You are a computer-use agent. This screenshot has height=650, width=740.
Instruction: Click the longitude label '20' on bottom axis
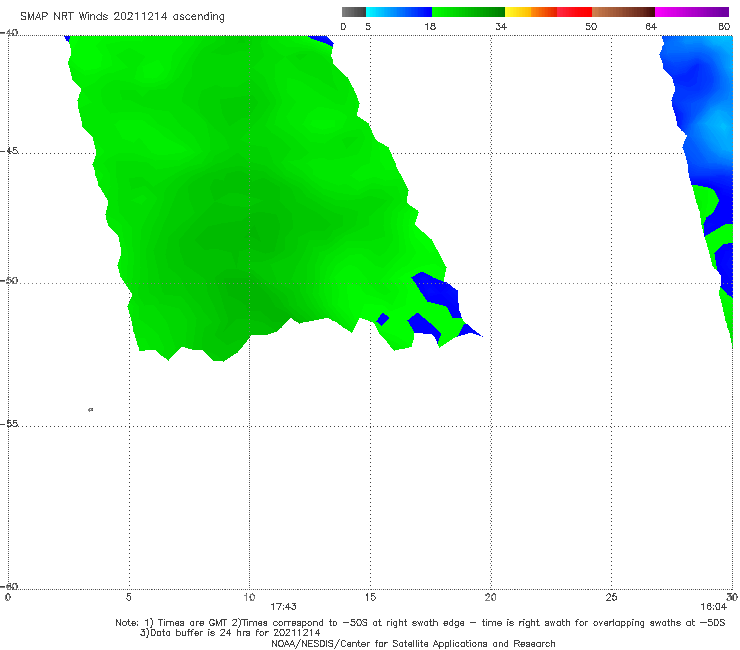[x=491, y=597]
